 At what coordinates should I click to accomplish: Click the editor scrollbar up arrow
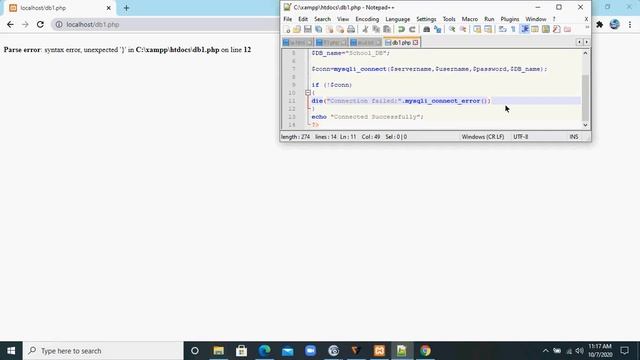[585, 53]
